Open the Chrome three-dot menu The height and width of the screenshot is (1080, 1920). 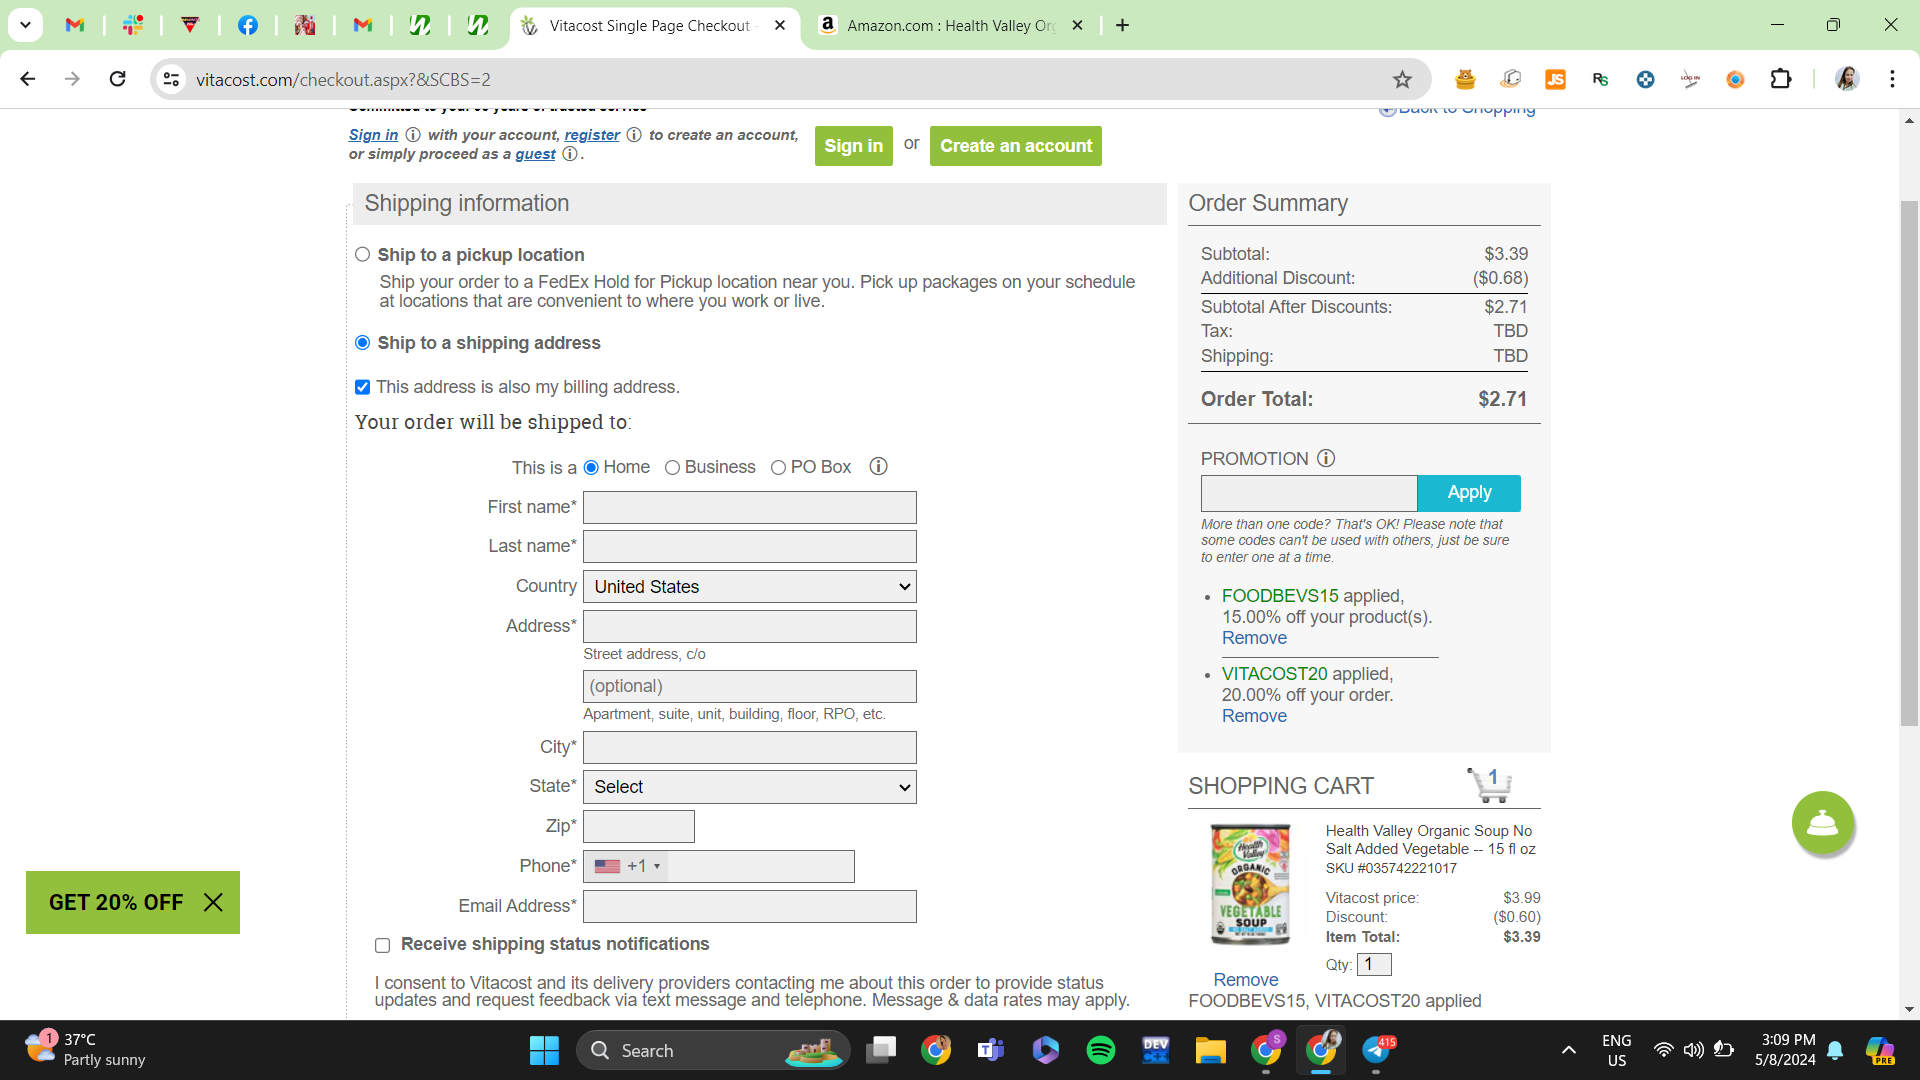pos(1892,79)
